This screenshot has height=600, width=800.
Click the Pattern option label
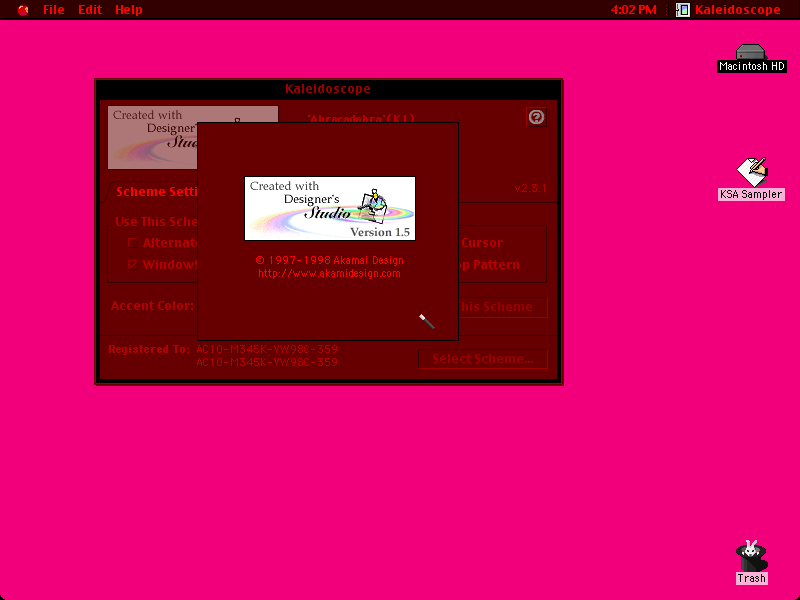(496, 265)
